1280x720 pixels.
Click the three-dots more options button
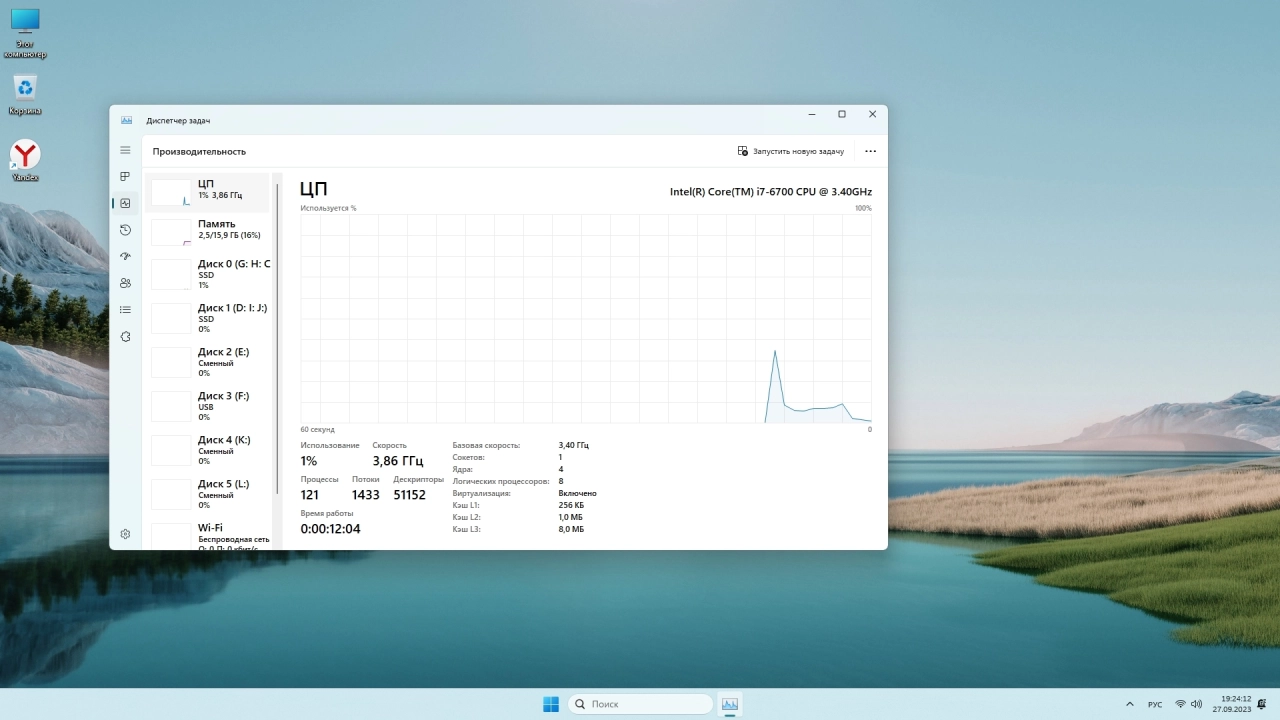[870, 151]
